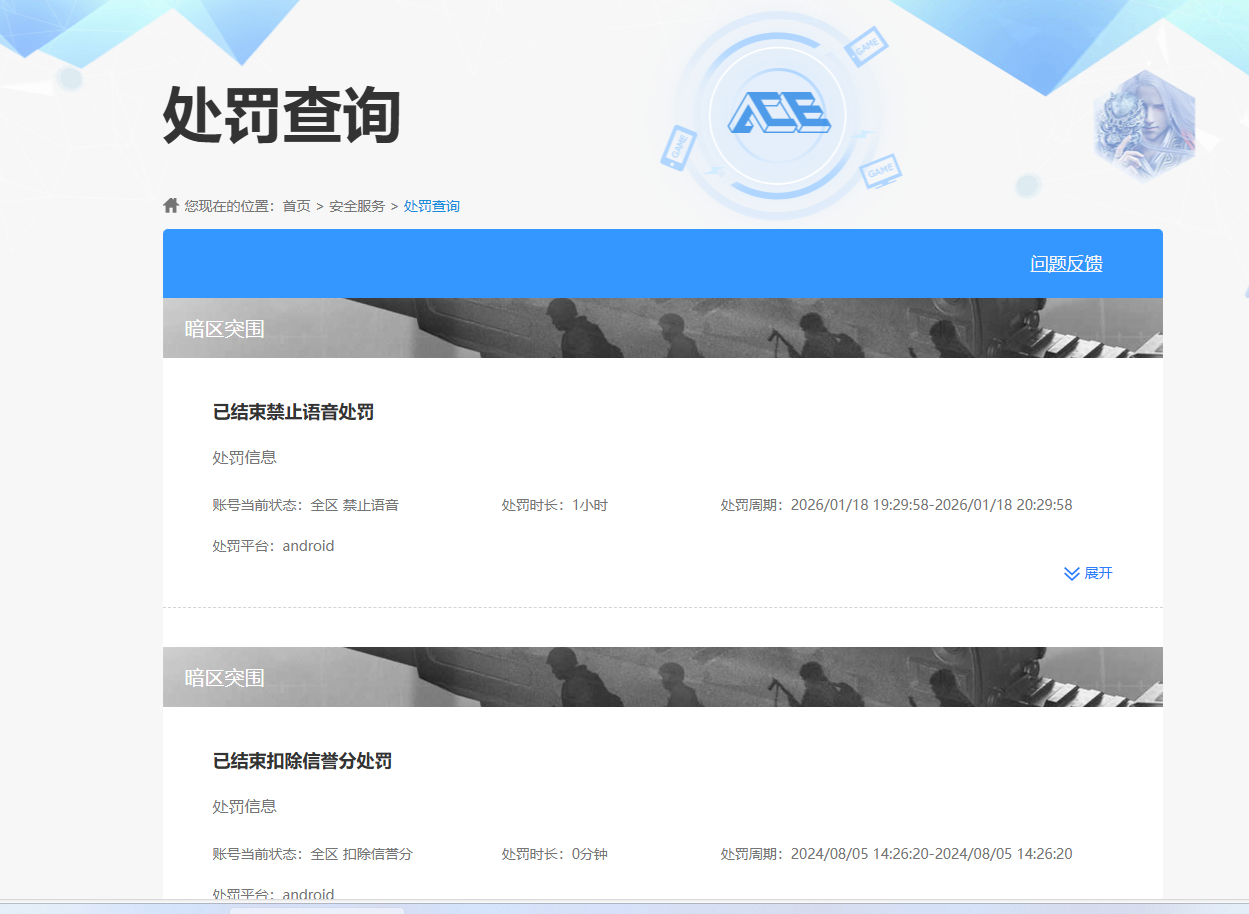The width and height of the screenshot is (1249, 914).
Task: Click 处罚信息 label under 禁止语音处罚
Action: [x=245, y=457]
